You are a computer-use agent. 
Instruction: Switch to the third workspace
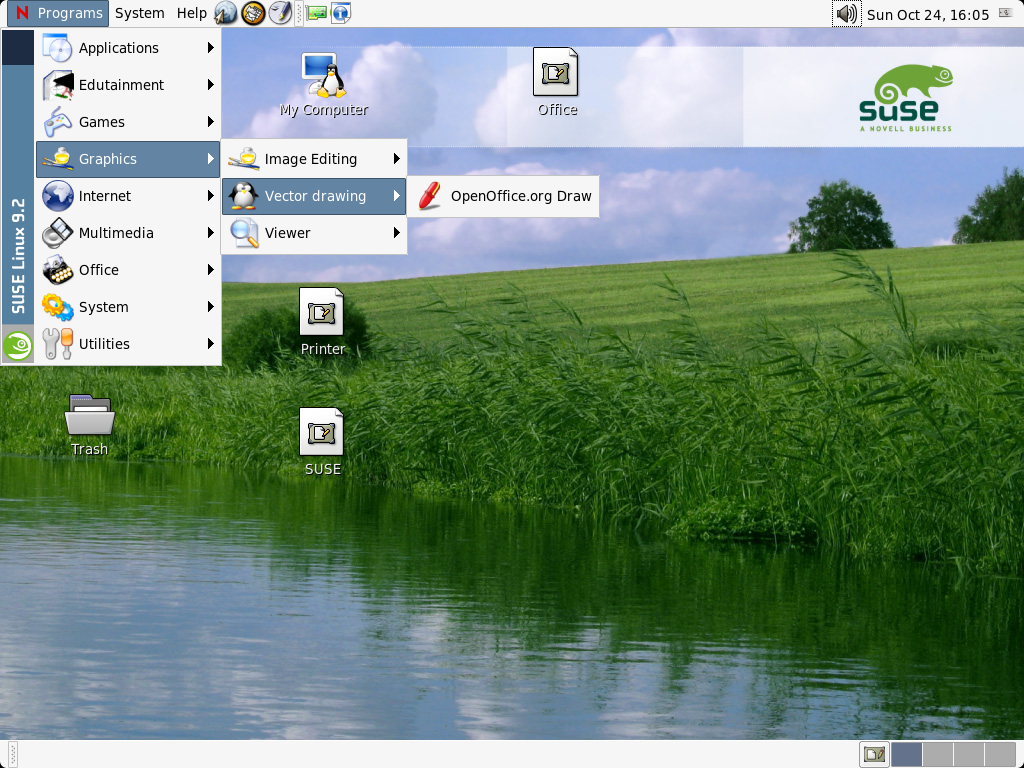tap(968, 754)
